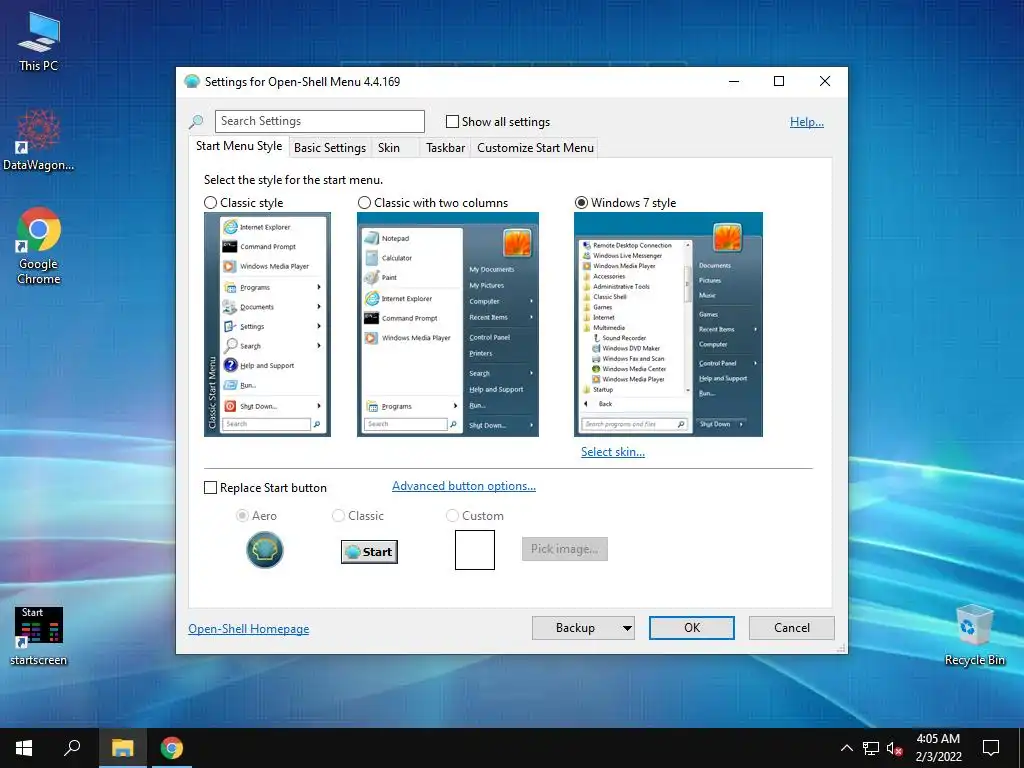Minimize the Open-Shell settings window

tap(734, 81)
